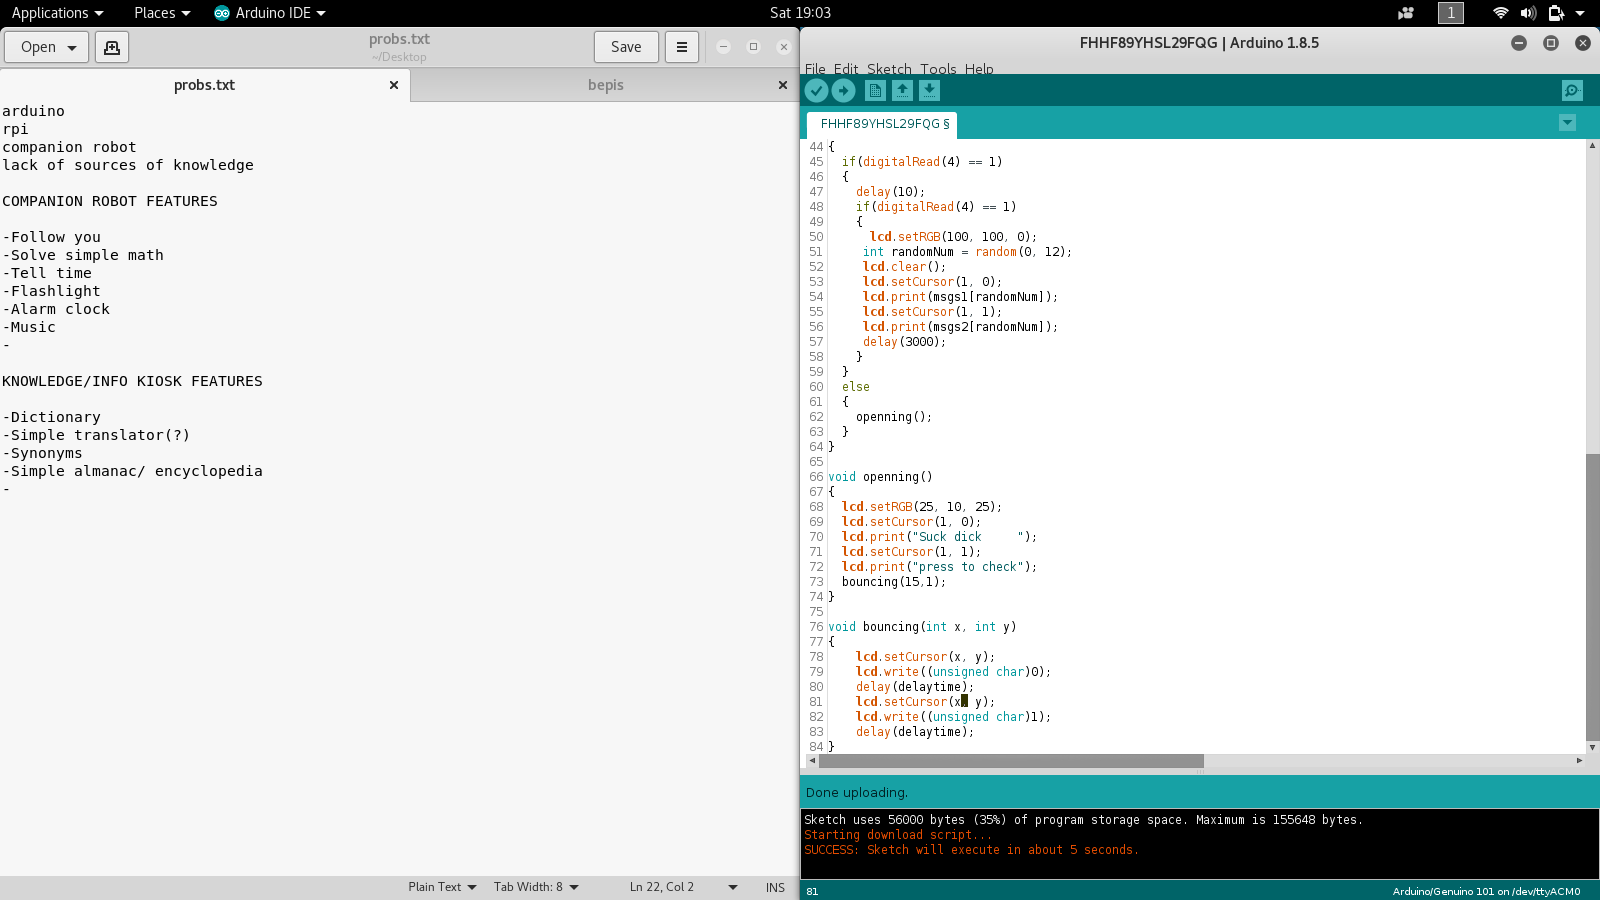Open the Serial Monitor magnifier icon

click(x=1572, y=91)
